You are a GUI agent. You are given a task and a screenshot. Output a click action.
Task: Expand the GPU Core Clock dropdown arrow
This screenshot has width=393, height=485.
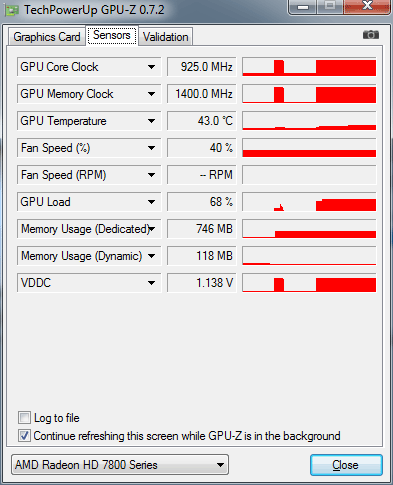151,67
